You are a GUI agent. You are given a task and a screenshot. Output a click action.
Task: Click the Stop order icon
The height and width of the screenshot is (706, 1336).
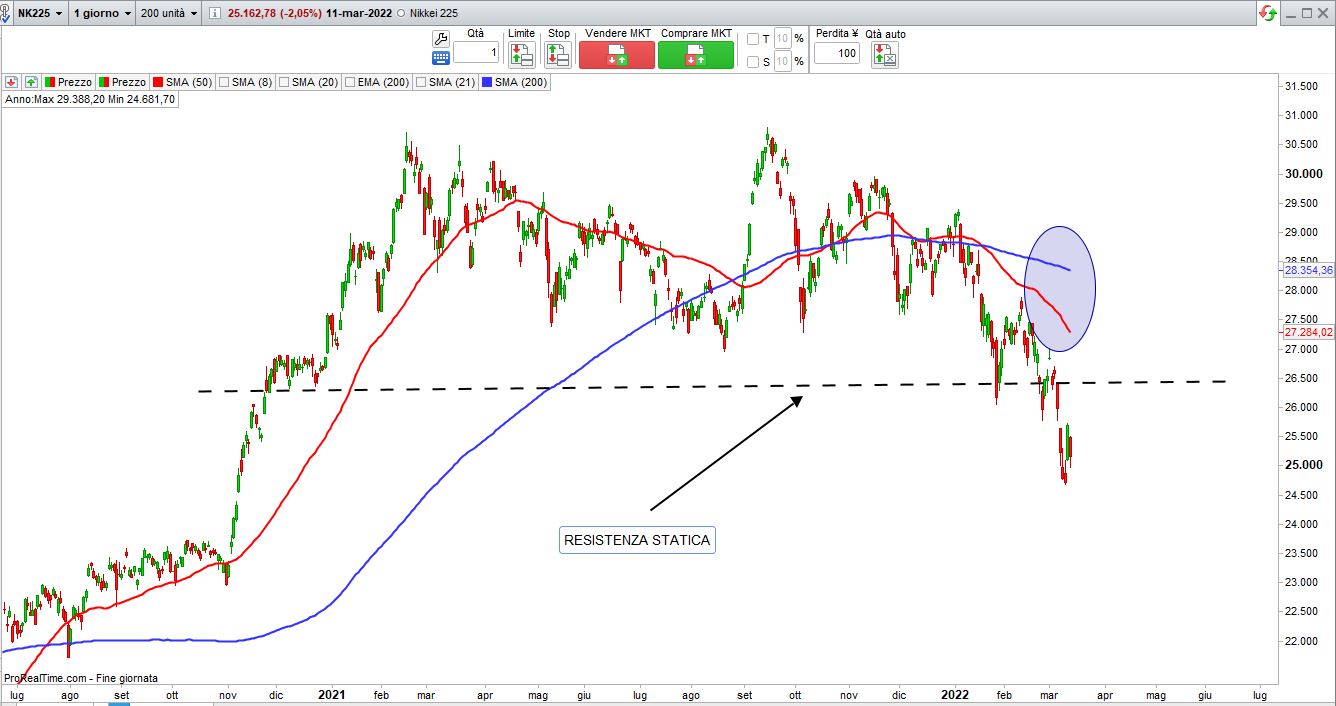(559, 54)
